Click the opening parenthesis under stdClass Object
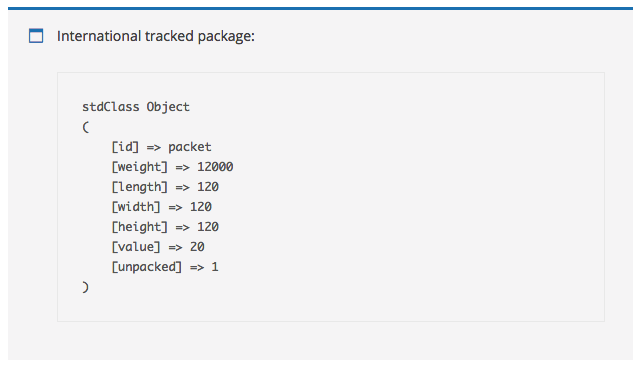639x366 pixels. [86, 127]
